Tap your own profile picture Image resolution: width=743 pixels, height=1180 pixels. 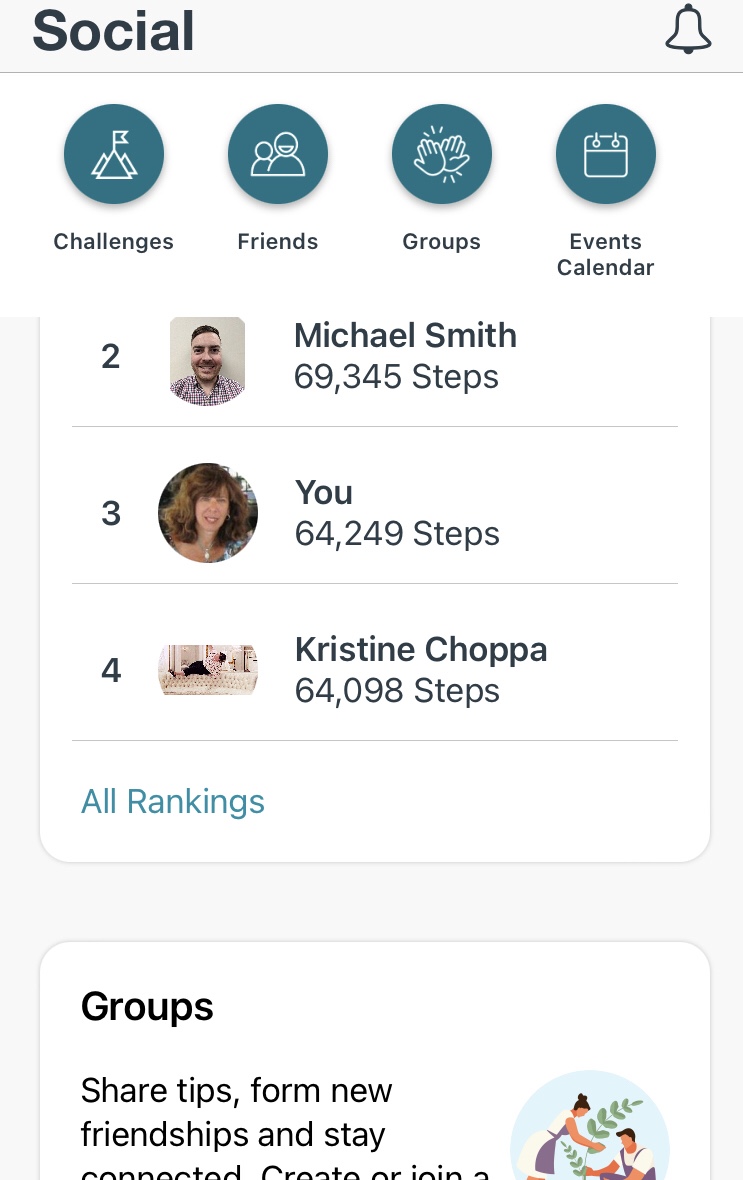208,513
